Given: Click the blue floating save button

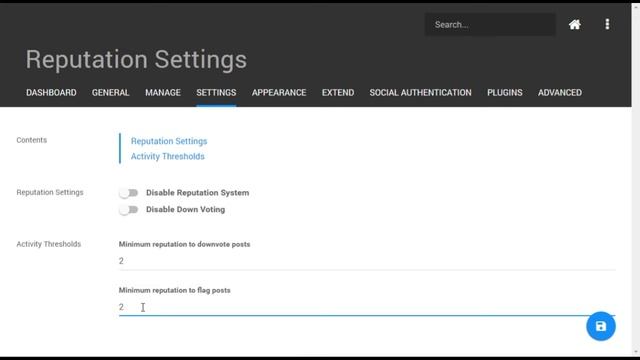Looking at the screenshot, I should (601, 326).
